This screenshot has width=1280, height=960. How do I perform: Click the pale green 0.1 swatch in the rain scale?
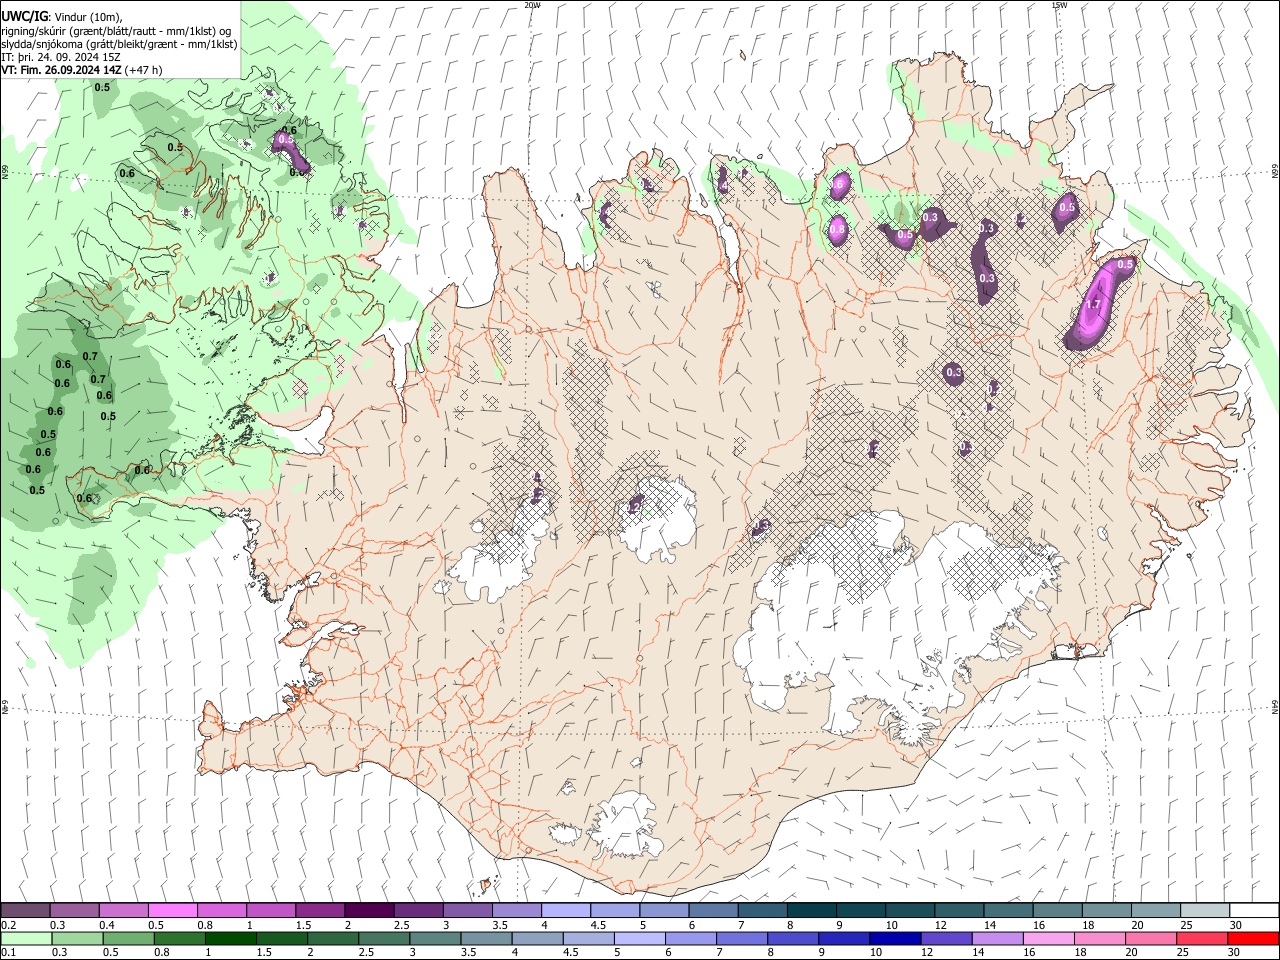(x=26, y=939)
